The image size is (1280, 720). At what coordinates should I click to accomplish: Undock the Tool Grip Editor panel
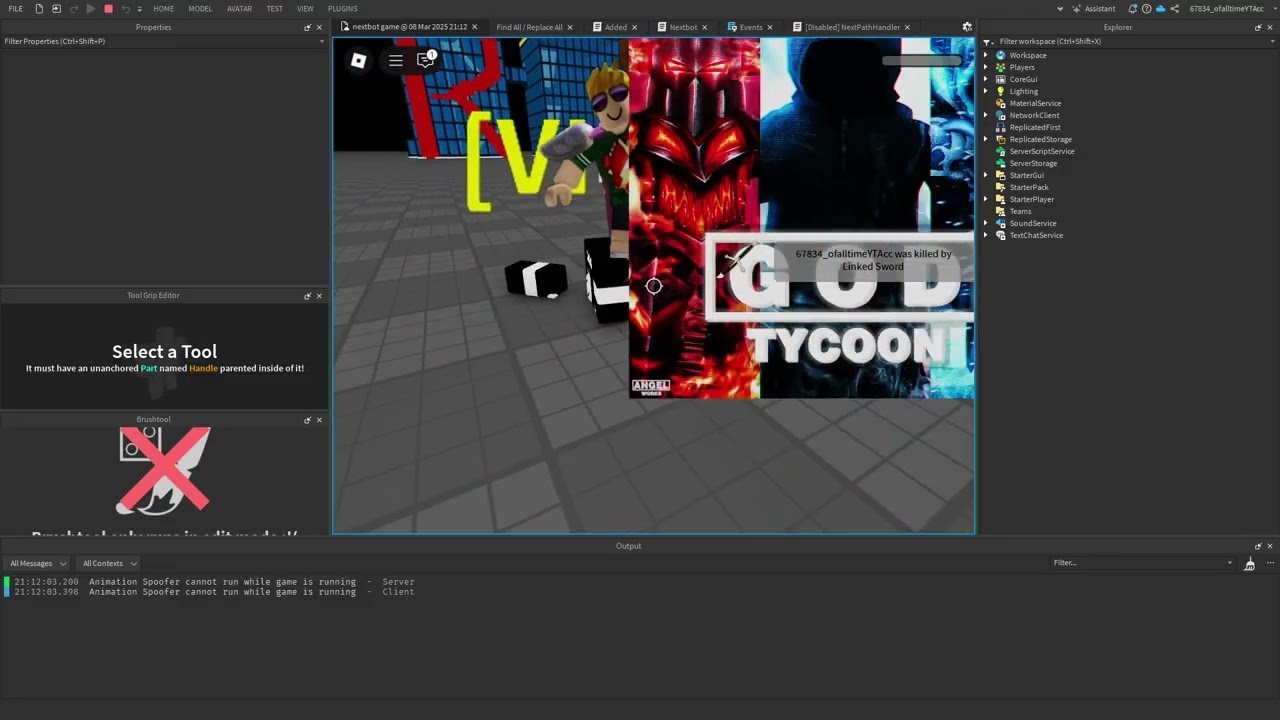pyautogui.click(x=307, y=296)
